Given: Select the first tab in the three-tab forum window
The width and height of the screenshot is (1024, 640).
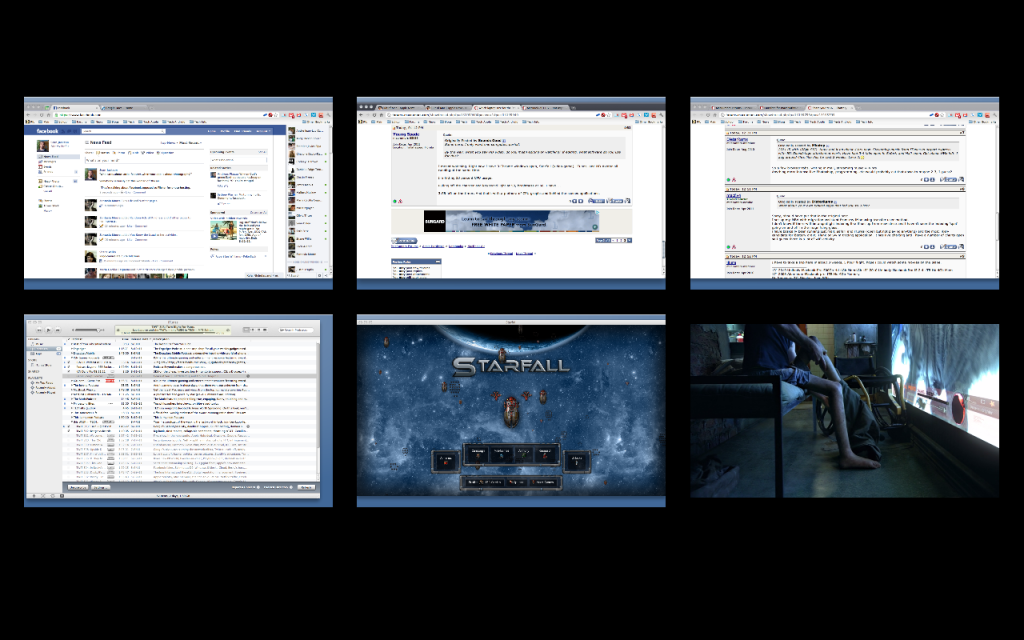Looking at the screenshot, I should point(734,108).
